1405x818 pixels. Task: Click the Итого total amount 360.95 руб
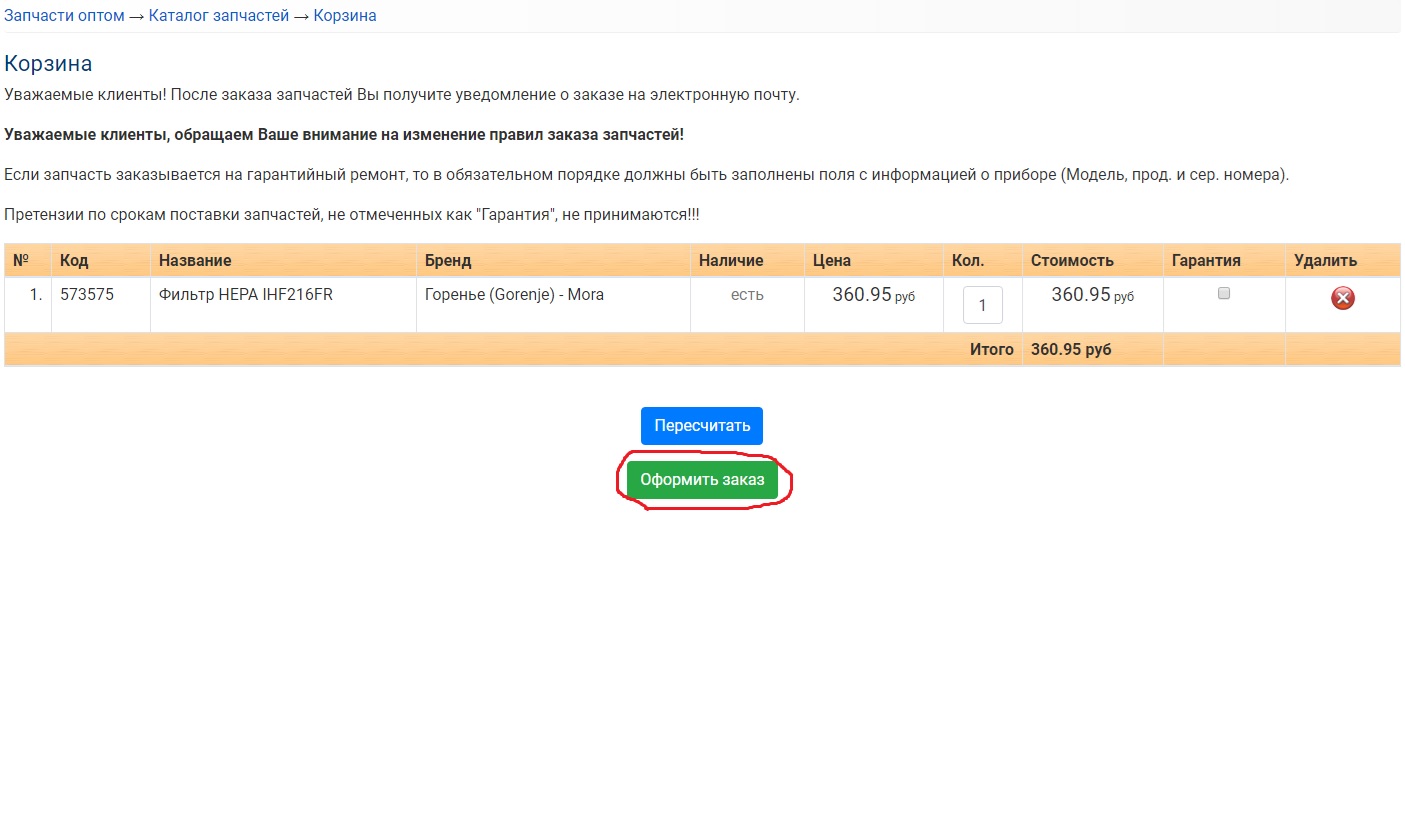coord(1071,349)
